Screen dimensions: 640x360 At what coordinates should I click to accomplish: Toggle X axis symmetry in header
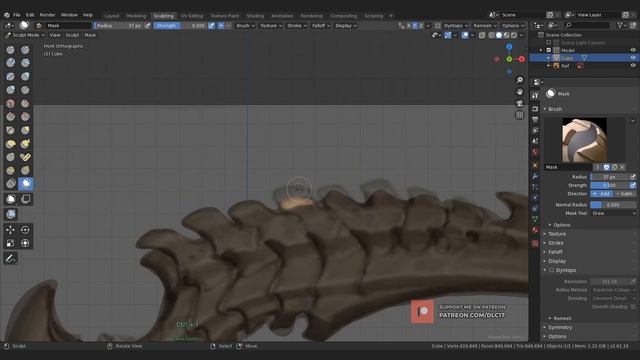[409, 25]
